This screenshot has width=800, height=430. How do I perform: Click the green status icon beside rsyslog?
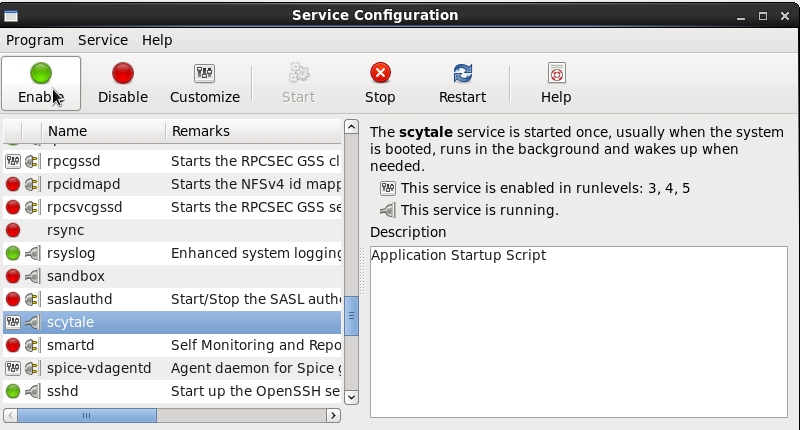(x=13, y=253)
